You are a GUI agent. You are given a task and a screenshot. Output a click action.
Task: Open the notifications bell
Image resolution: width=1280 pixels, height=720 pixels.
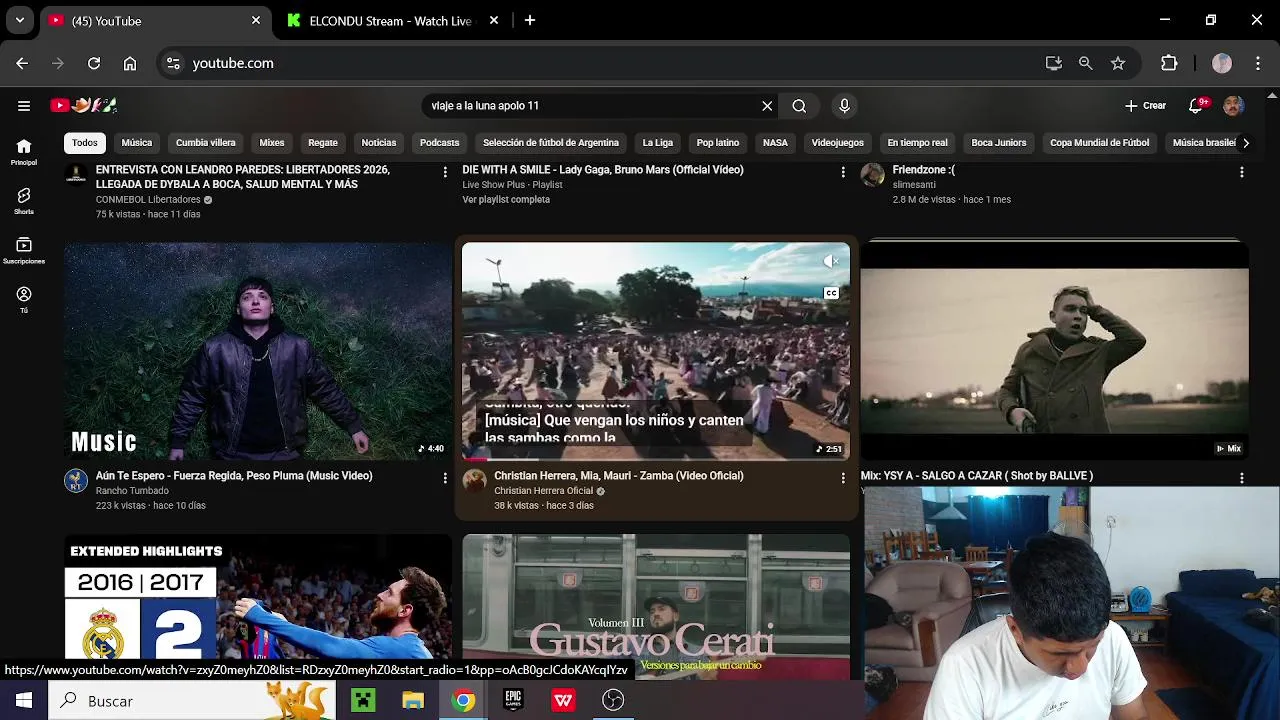tap(1196, 105)
